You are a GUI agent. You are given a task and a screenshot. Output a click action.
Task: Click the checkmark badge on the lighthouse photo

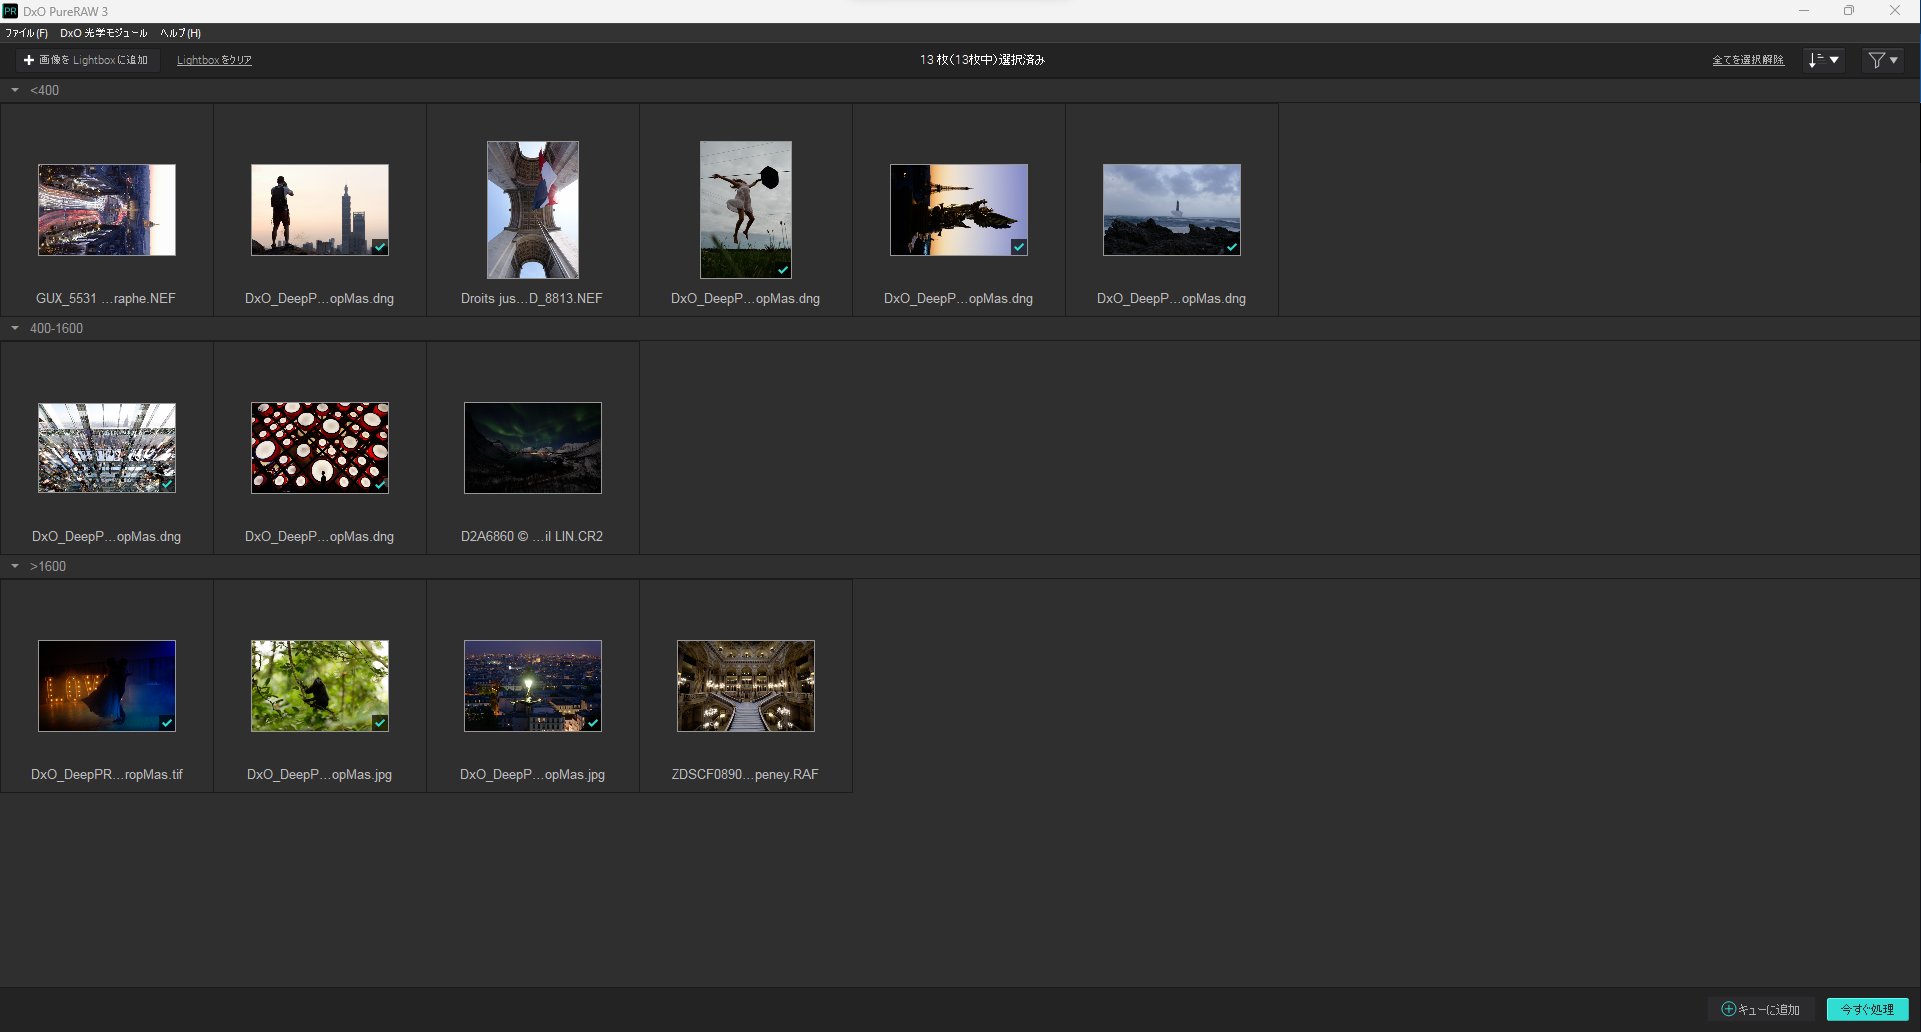coord(1232,247)
